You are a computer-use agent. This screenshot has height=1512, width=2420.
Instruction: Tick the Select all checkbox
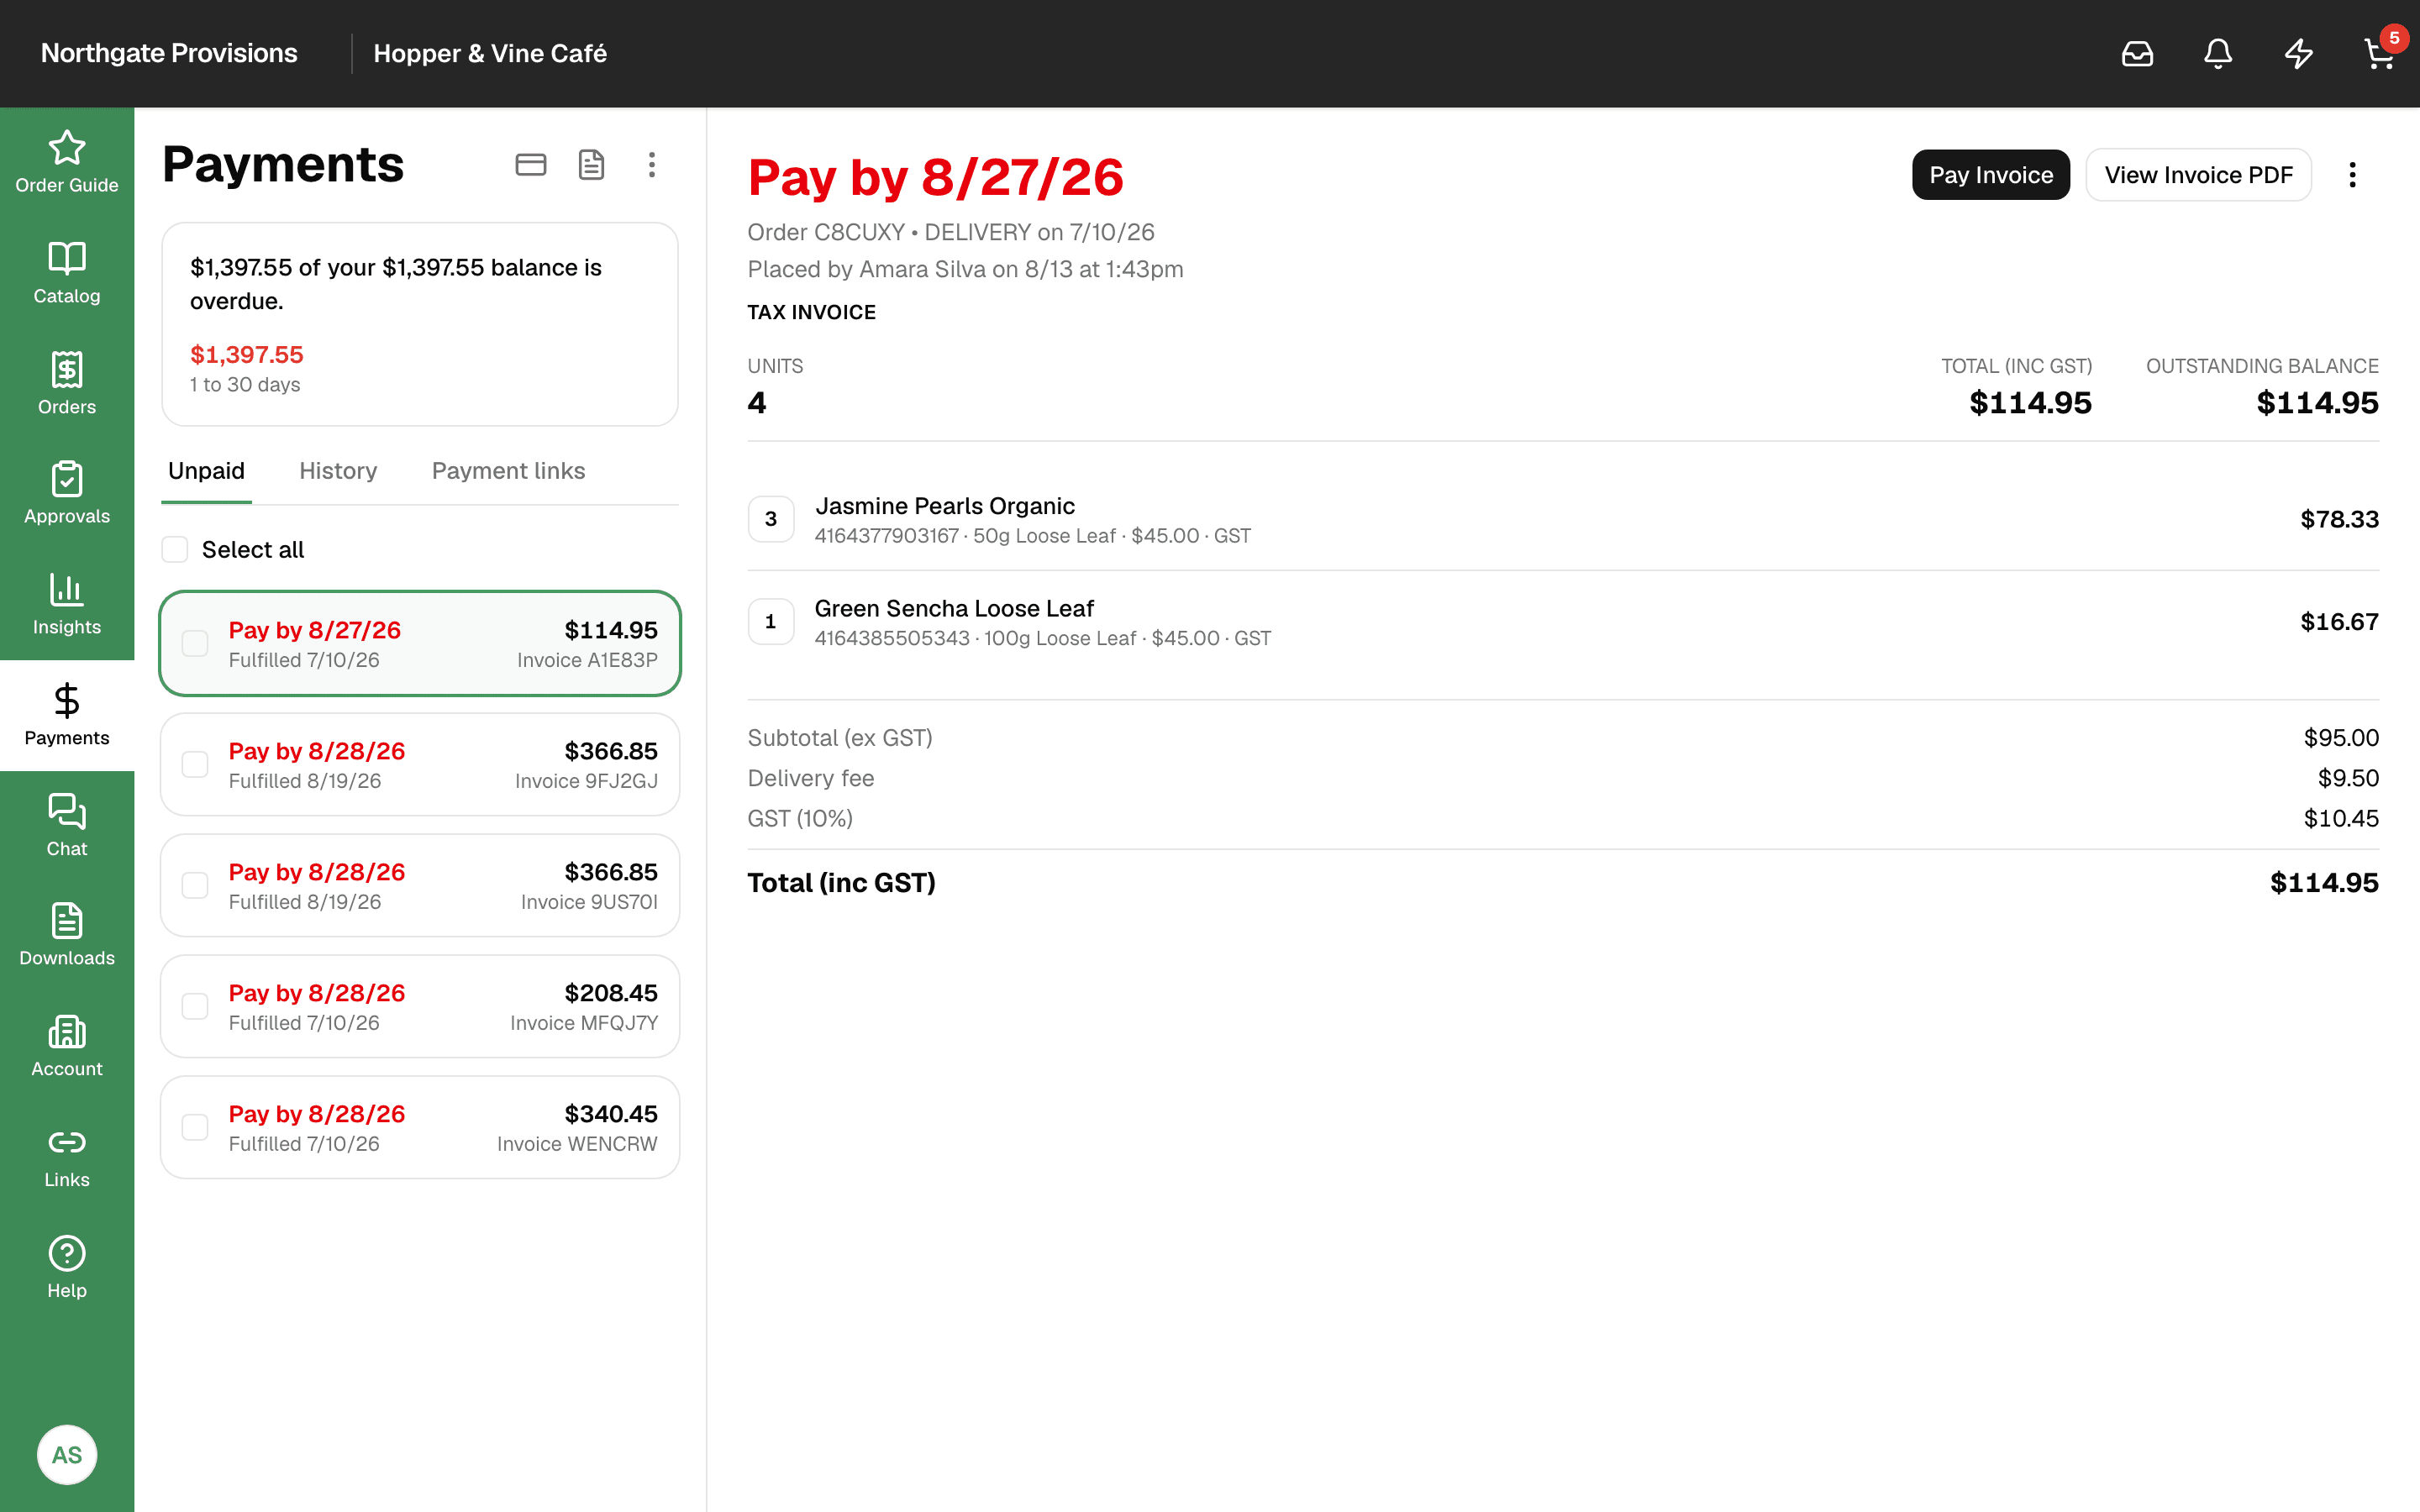pyautogui.click(x=175, y=549)
